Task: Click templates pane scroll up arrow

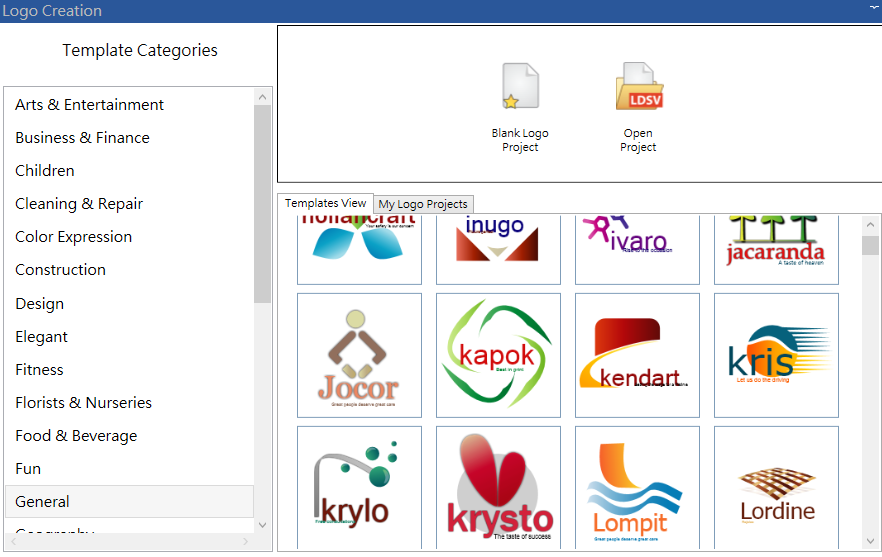Action: point(870,226)
